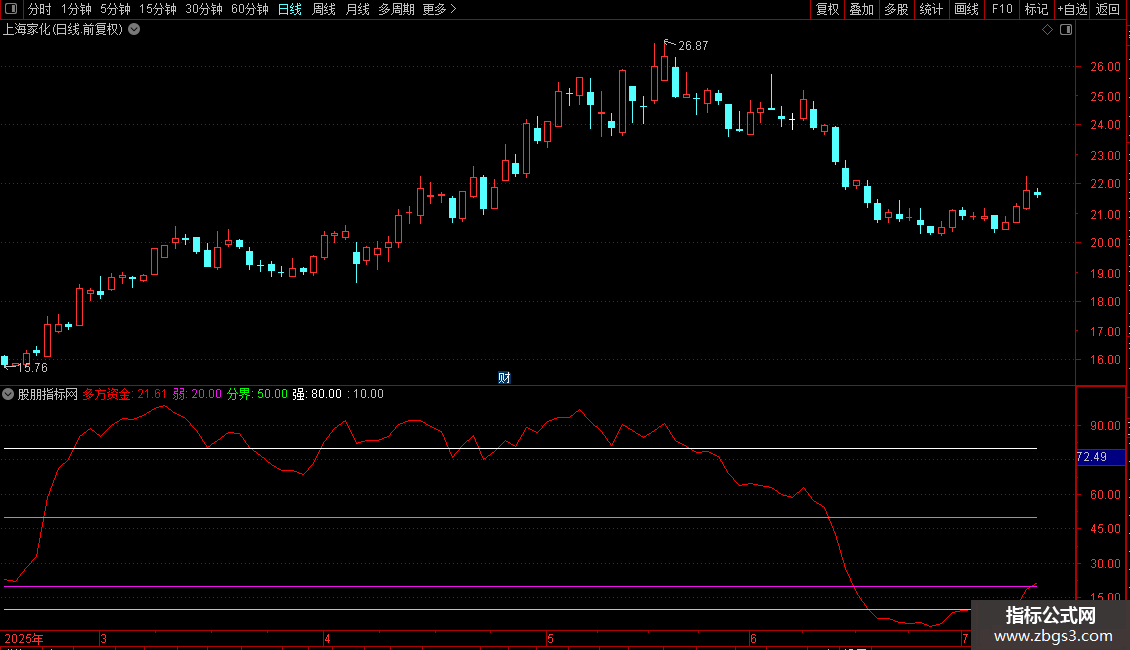Viewport: 1130px width, 650px height.
Task: Switch to the 分时 intraday view
Action: [40, 9]
